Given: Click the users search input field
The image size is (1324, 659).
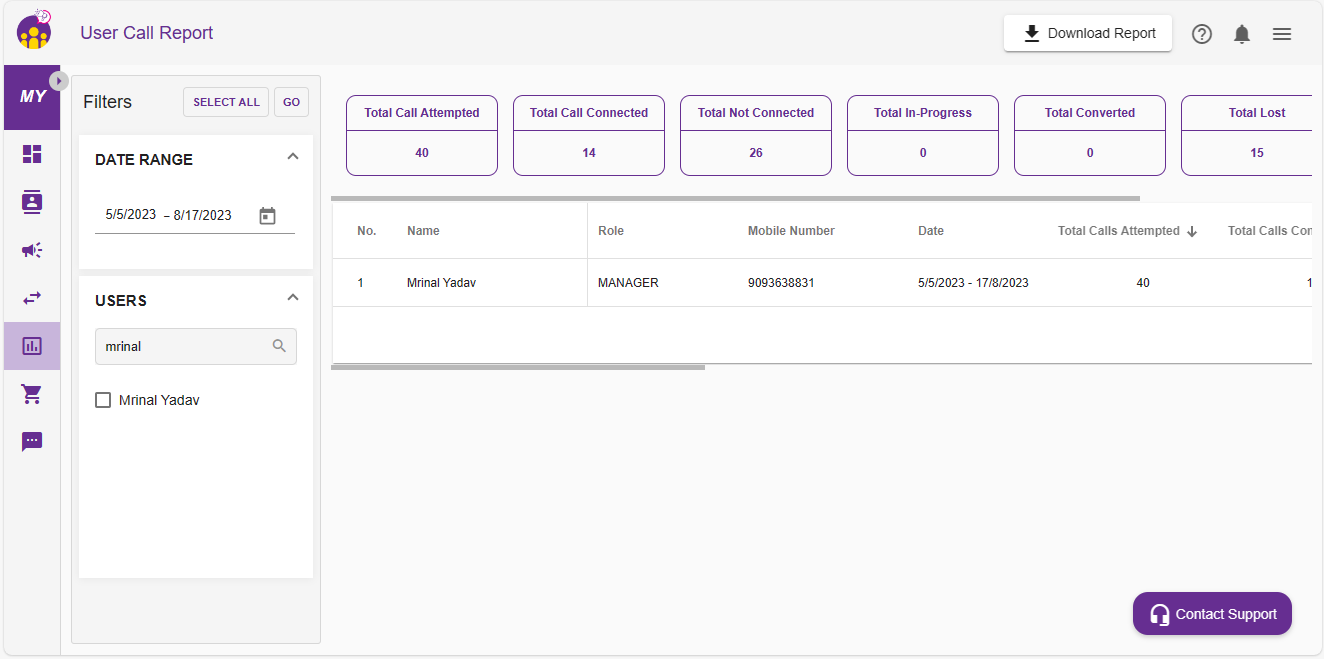Looking at the screenshot, I should coord(185,347).
